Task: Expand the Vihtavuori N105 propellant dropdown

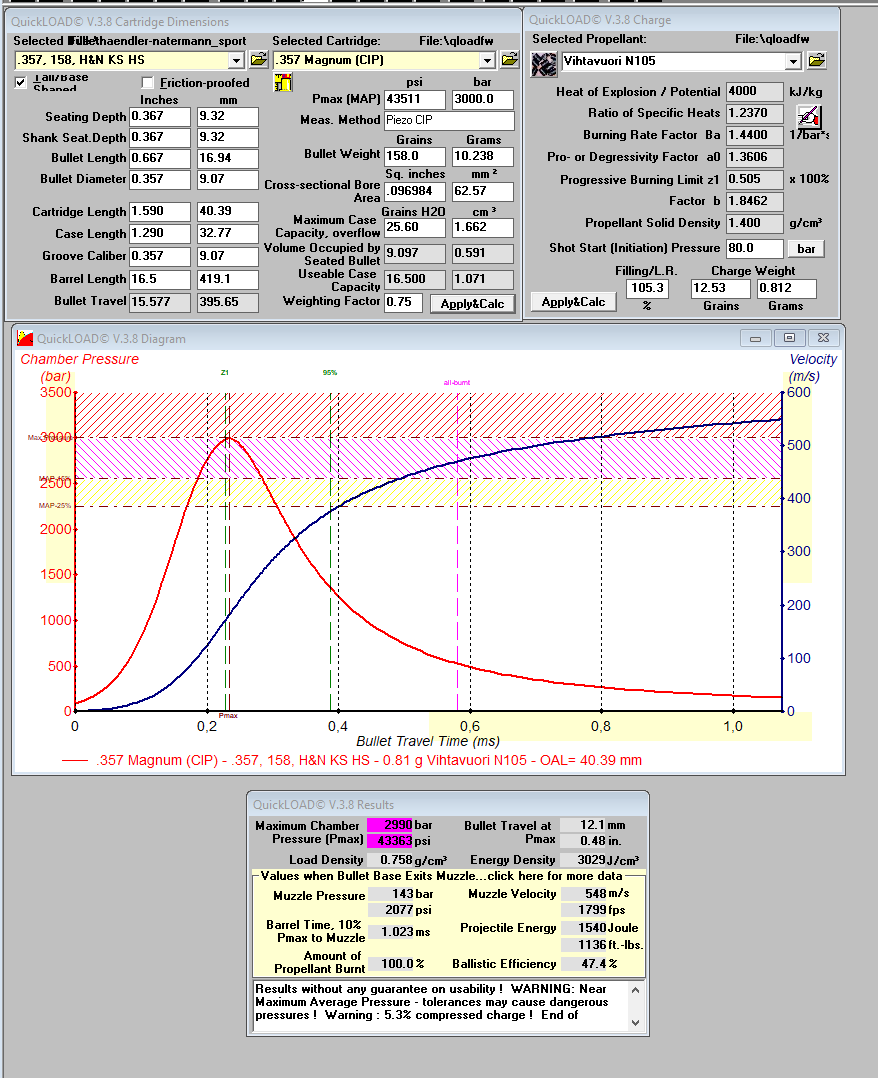Action: (793, 62)
